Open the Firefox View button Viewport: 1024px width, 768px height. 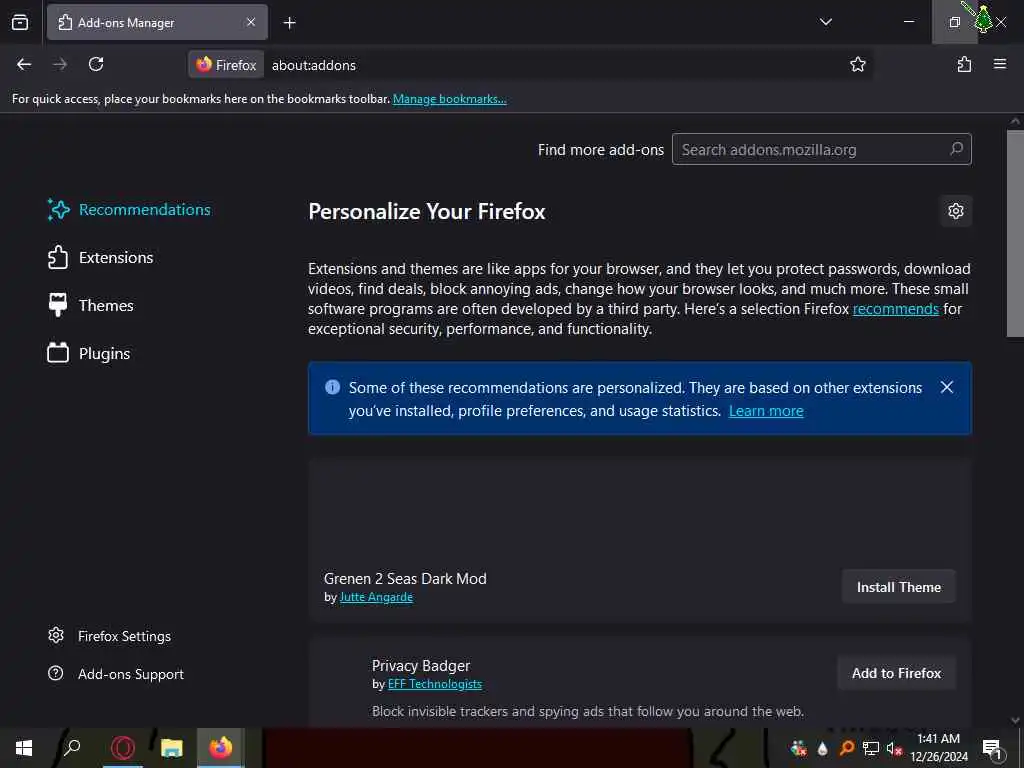[20, 22]
